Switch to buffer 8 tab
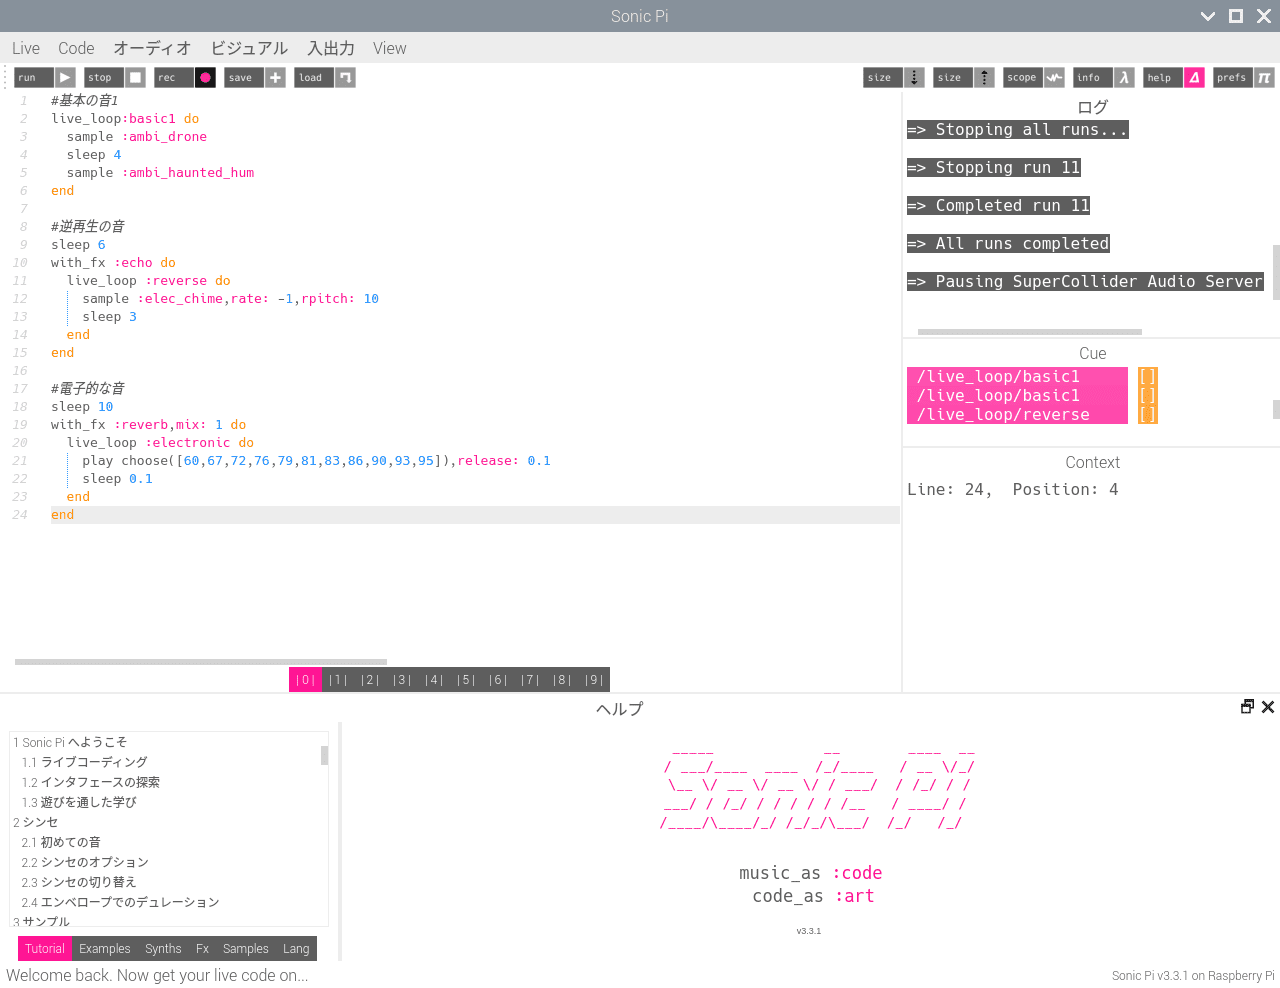Screen dimensions: 1280x988 (562, 680)
